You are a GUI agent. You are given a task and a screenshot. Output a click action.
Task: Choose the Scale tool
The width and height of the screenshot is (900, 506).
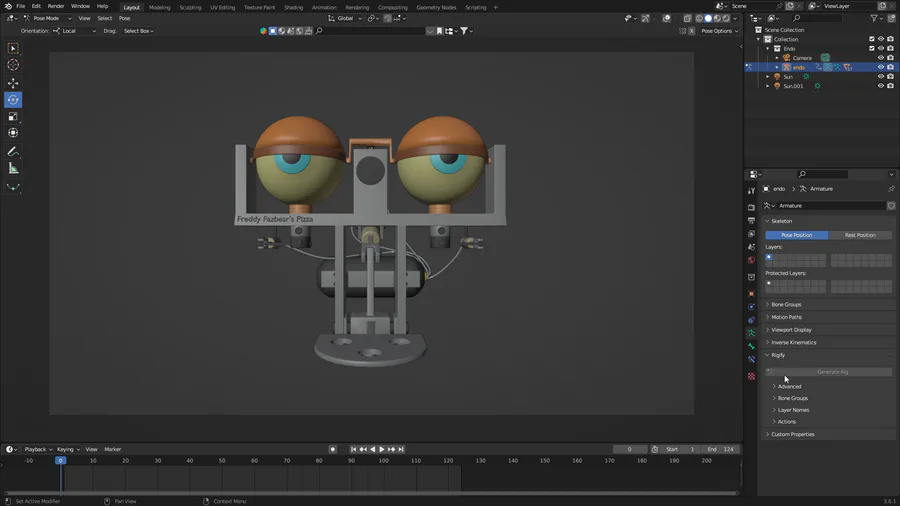pyautogui.click(x=13, y=116)
